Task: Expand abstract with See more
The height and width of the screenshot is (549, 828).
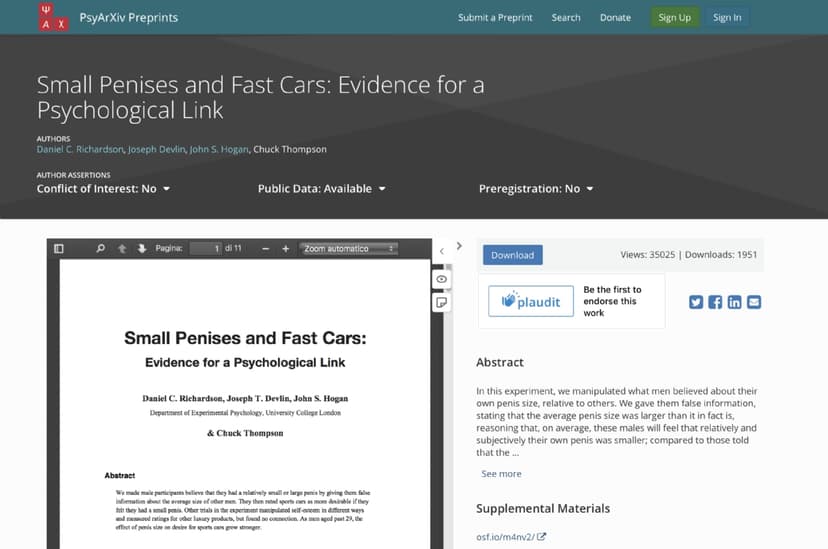Action: (x=501, y=474)
